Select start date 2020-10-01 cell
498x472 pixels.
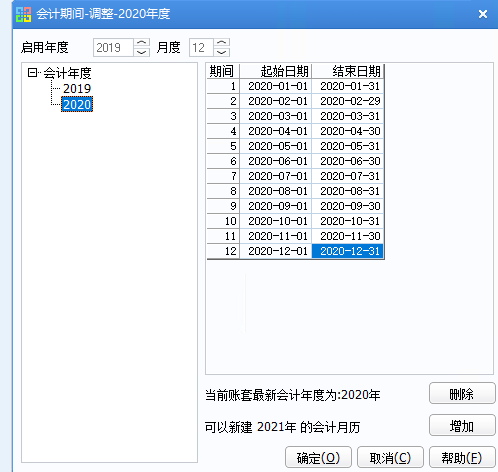[276, 221]
